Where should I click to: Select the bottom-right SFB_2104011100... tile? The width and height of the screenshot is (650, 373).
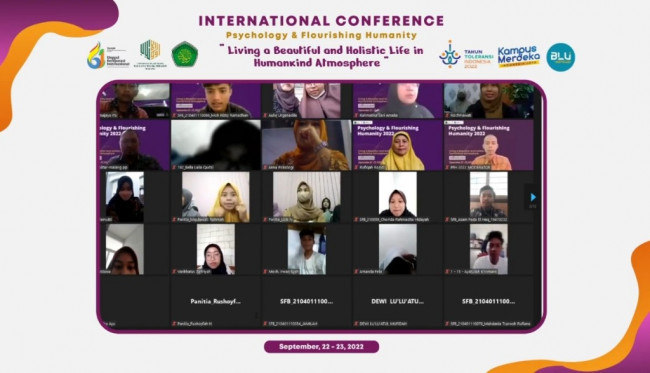[x=489, y=302]
